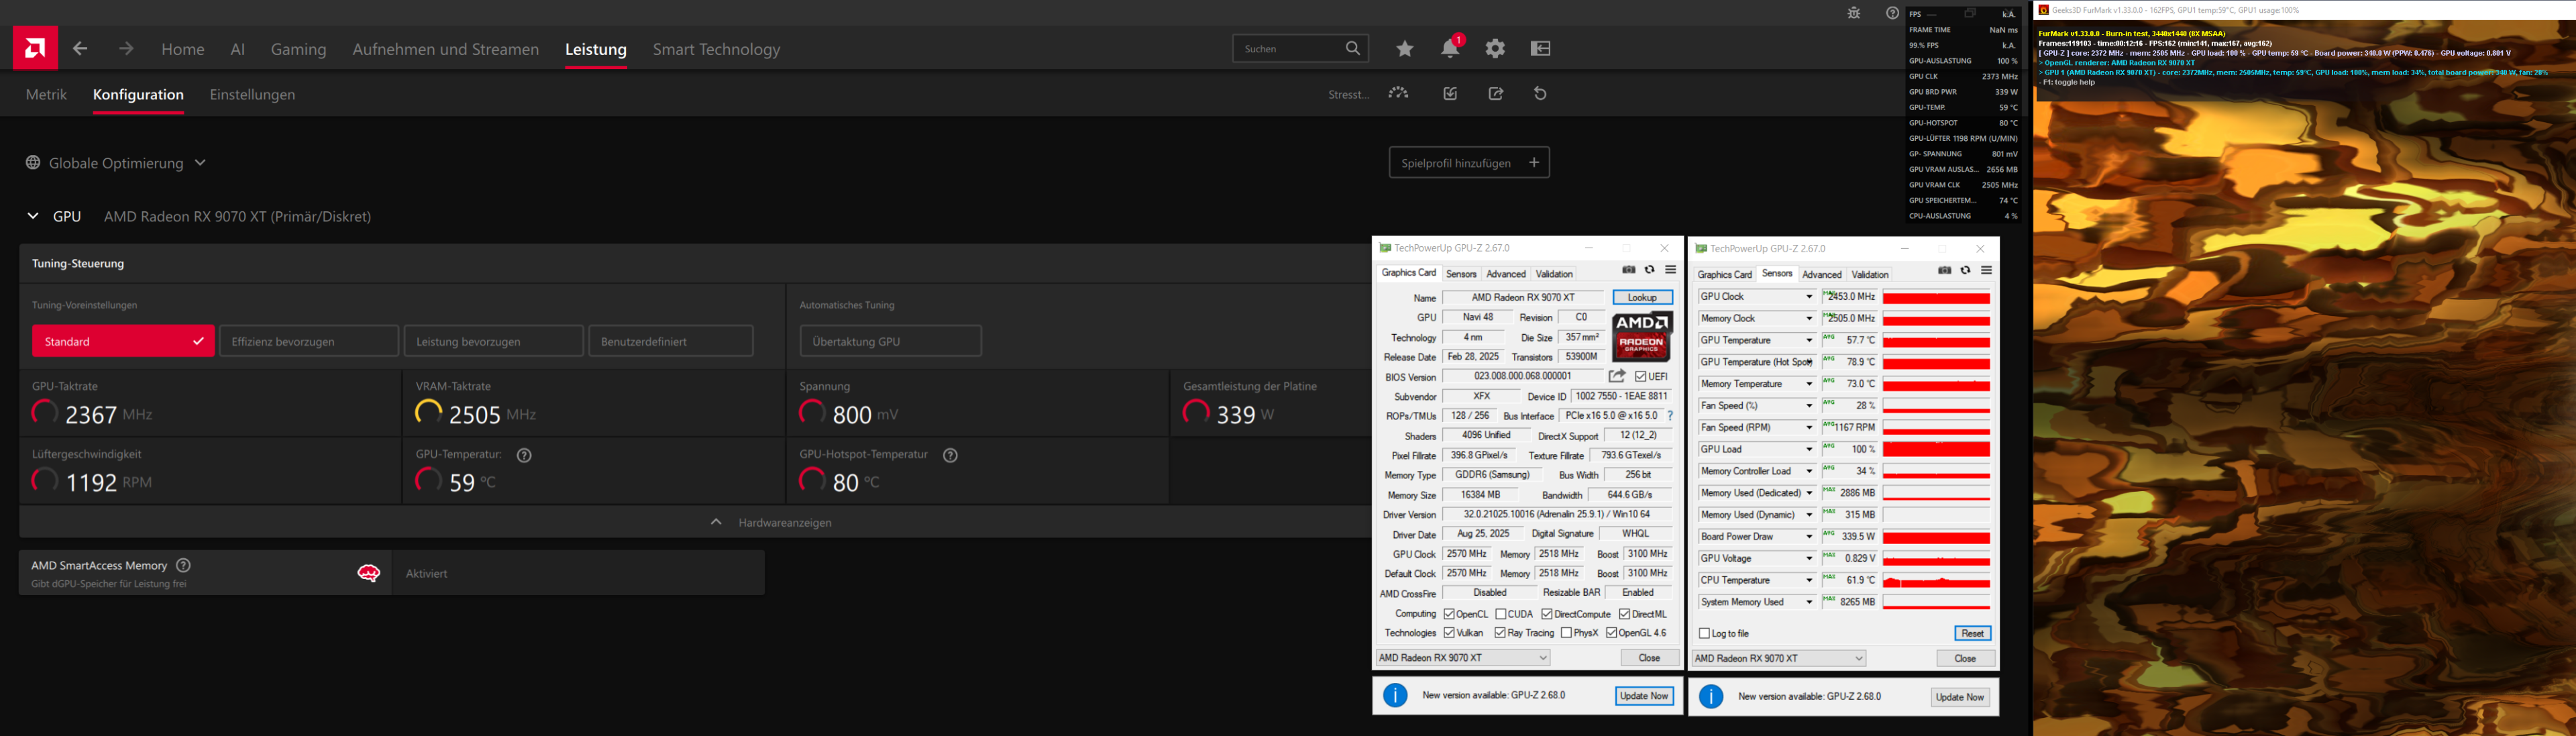Click the import profile icon
Screen dimensions: 2576x736
tap(1449, 93)
